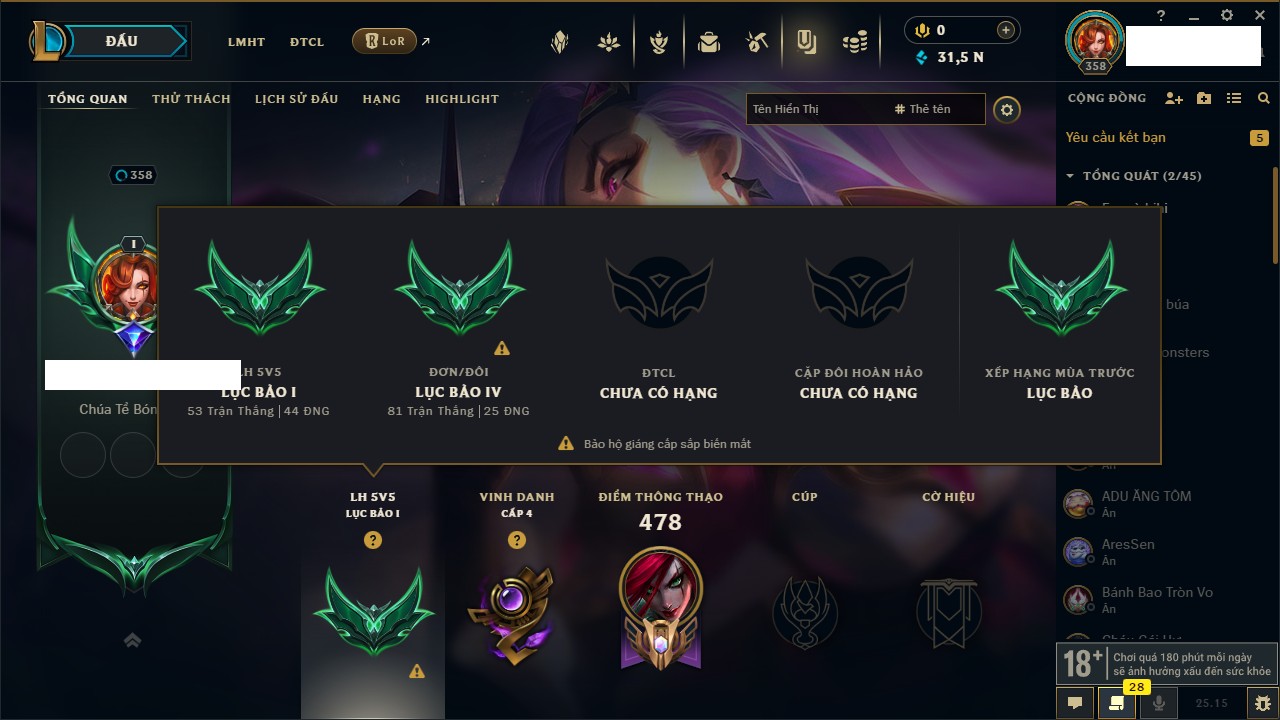Switch to the THỬ THÁCH tab

click(x=191, y=99)
